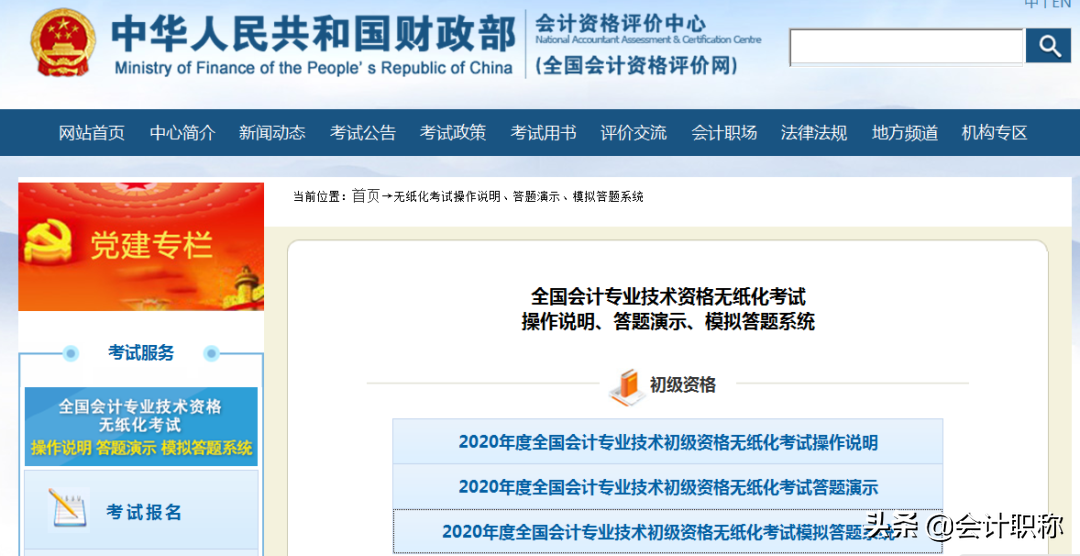The width and height of the screenshot is (1080, 556).
Task: Click the 会计资格评价中心 header text
Action: coord(621,23)
